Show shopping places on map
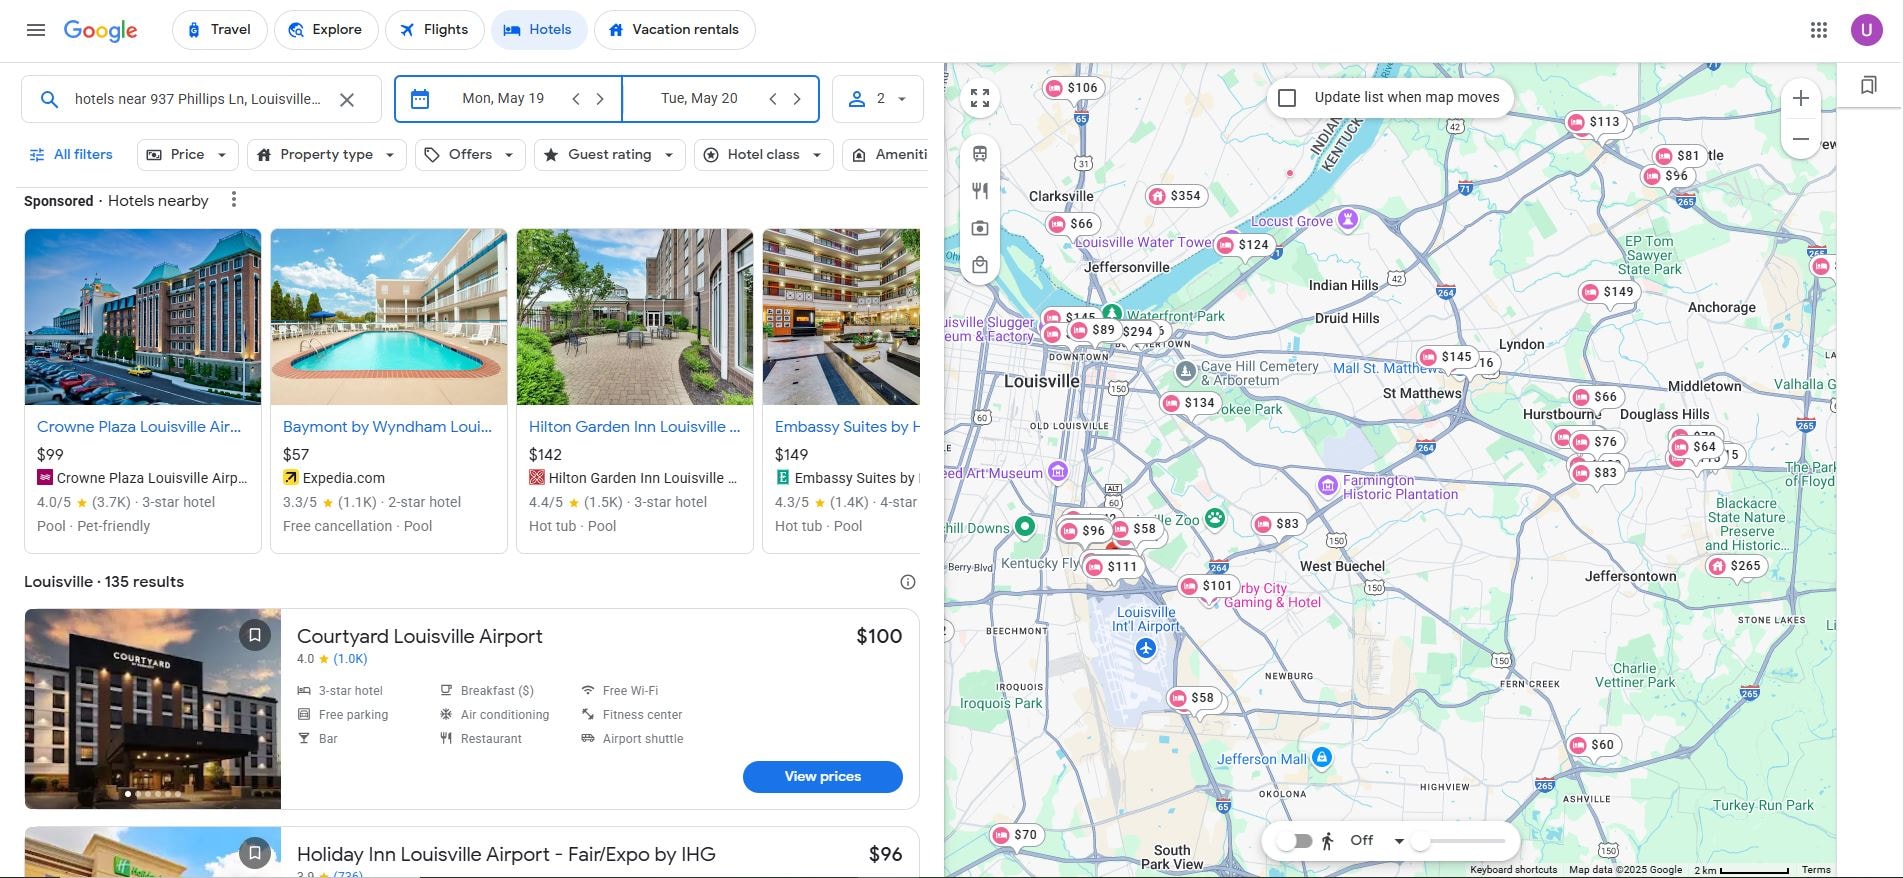The height and width of the screenshot is (878, 1903). click(x=980, y=265)
